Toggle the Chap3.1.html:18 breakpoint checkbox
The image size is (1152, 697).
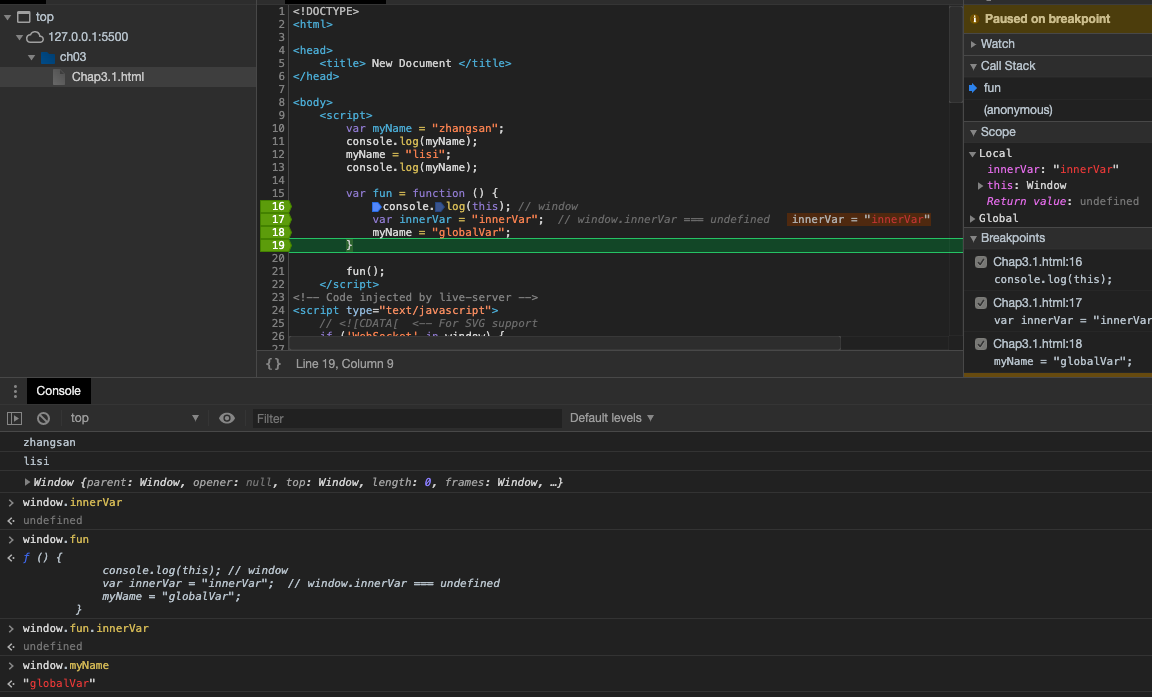(x=981, y=344)
